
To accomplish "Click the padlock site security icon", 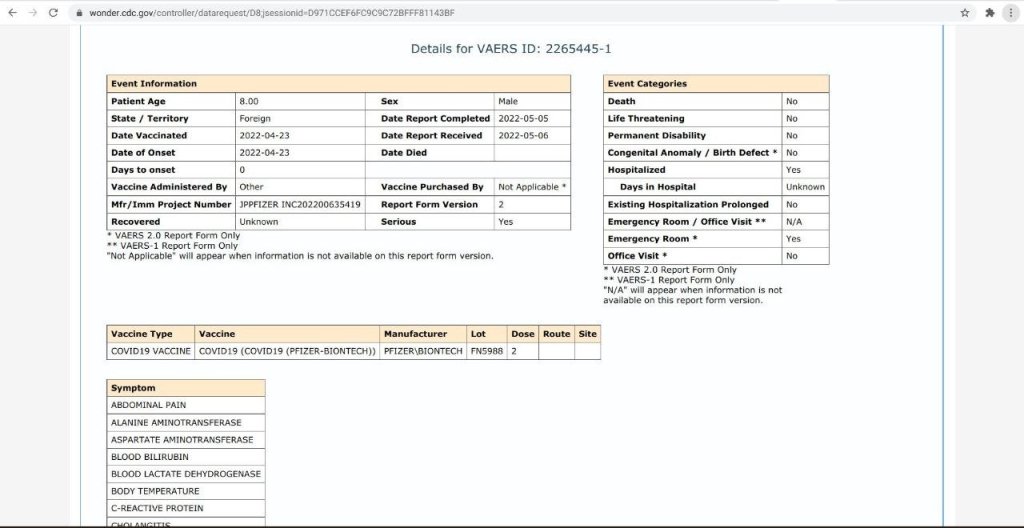I will pyautogui.click(x=79, y=13).
